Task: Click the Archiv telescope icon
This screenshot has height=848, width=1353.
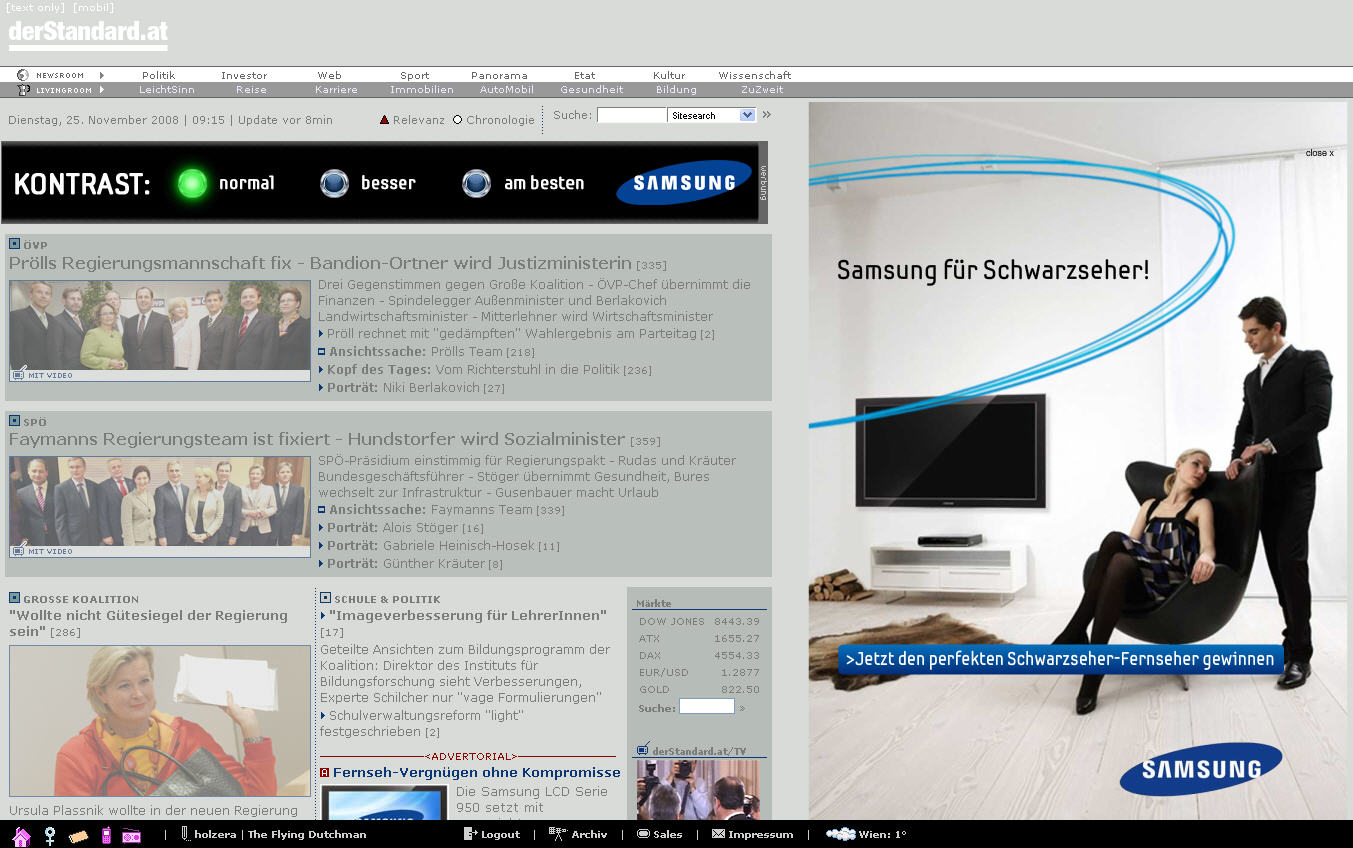Action: pos(558,834)
